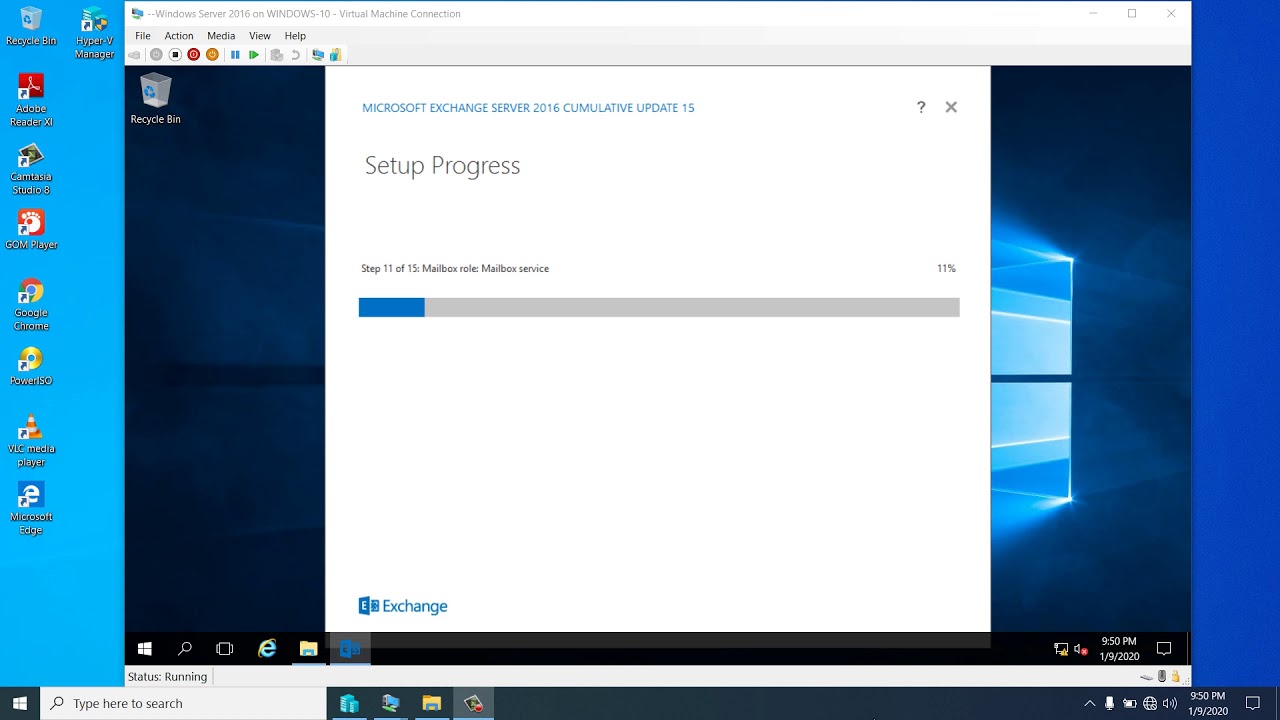Click the Exchange setup icon in VM taskbar
This screenshot has width=1280, height=720.
(x=349, y=649)
